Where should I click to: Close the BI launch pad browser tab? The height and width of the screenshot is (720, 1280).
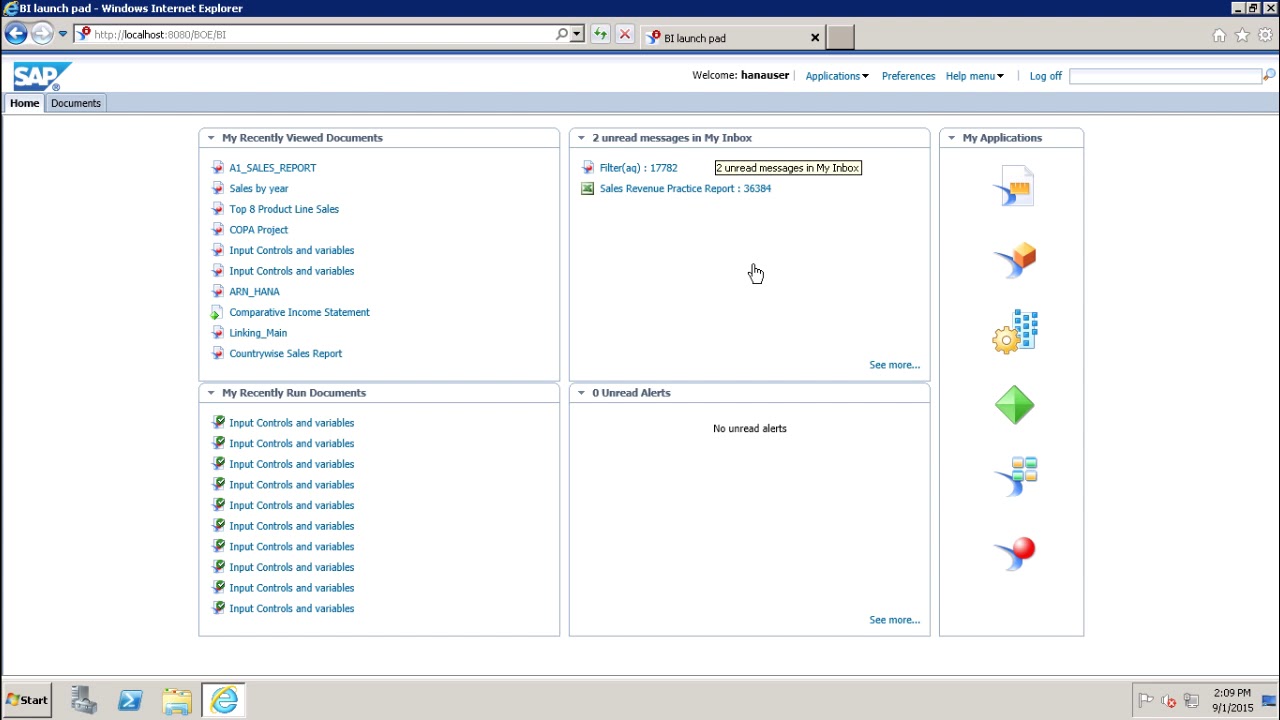coord(815,38)
